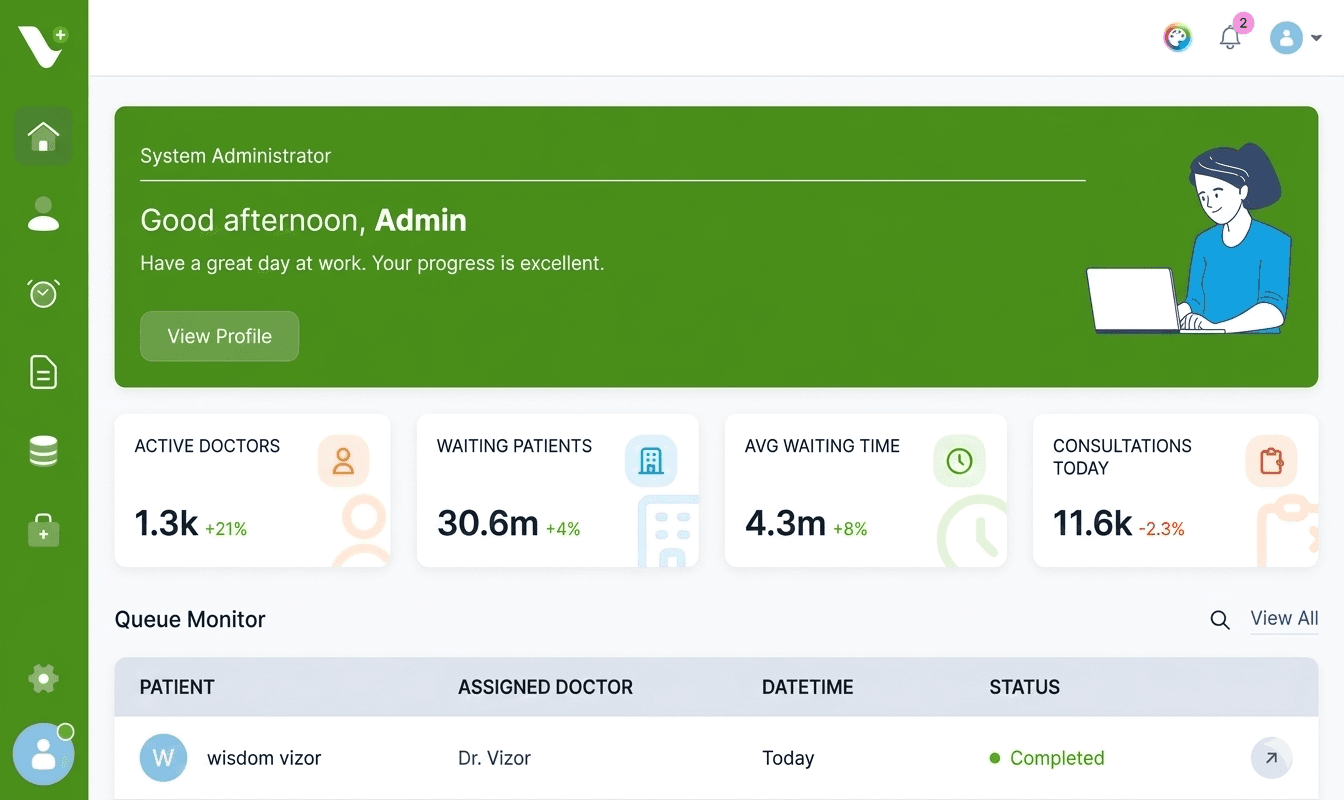Open the Home dashboard from the sidebar
The width and height of the screenshot is (1344, 800).
click(43, 137)
